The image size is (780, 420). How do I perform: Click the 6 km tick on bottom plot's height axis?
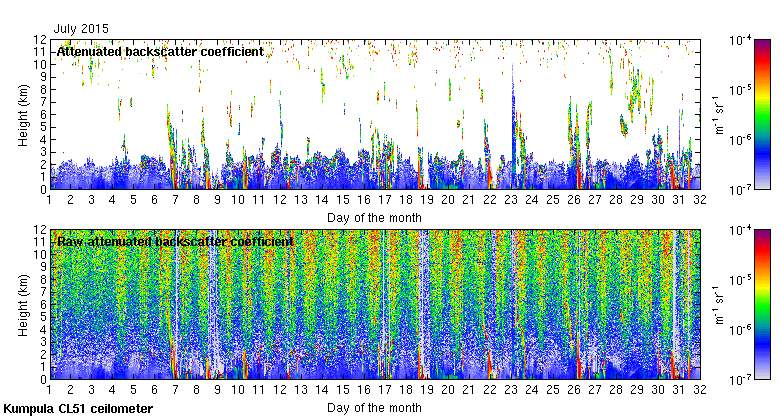coord(42,304)
